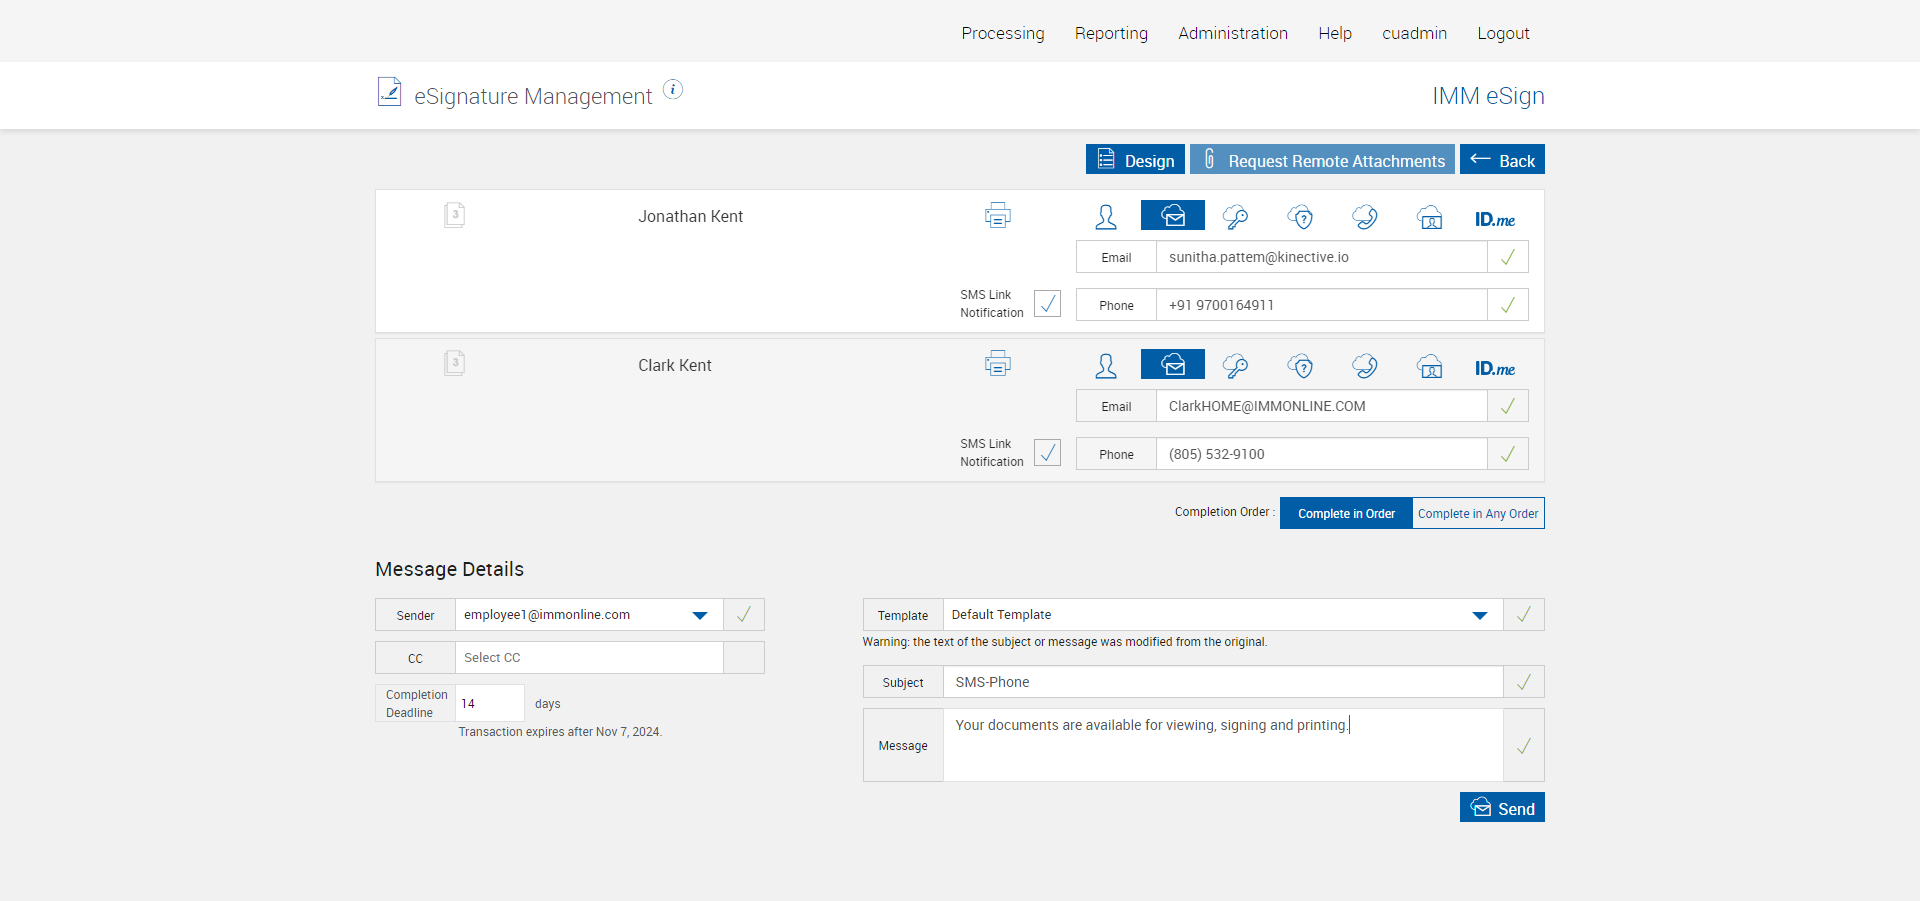The width and height of the screenshot is (1920, 901).
Task: Choose the security question shield icon for Clark Kent
Action: pos(1300,366)
